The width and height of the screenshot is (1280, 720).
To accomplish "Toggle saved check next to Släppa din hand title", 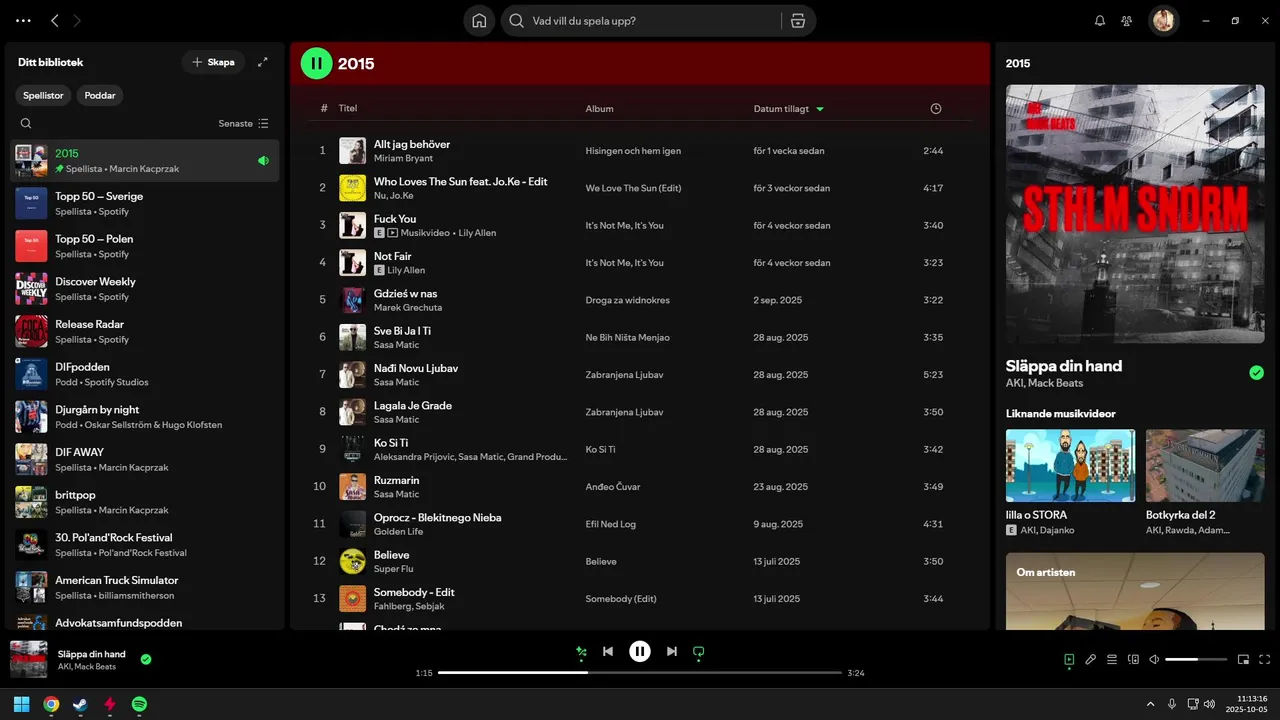I will (x=1256, y=373).
